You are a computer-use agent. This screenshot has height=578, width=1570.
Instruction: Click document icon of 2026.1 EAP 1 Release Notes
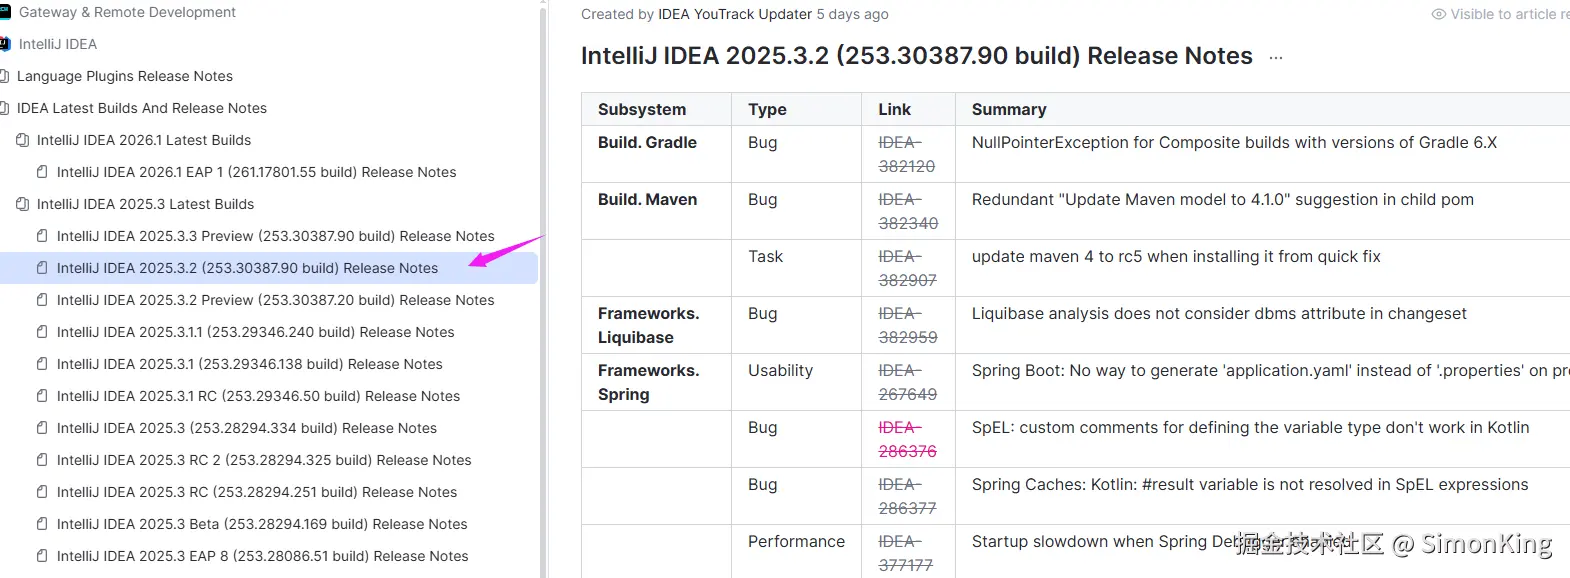(42, 172)
